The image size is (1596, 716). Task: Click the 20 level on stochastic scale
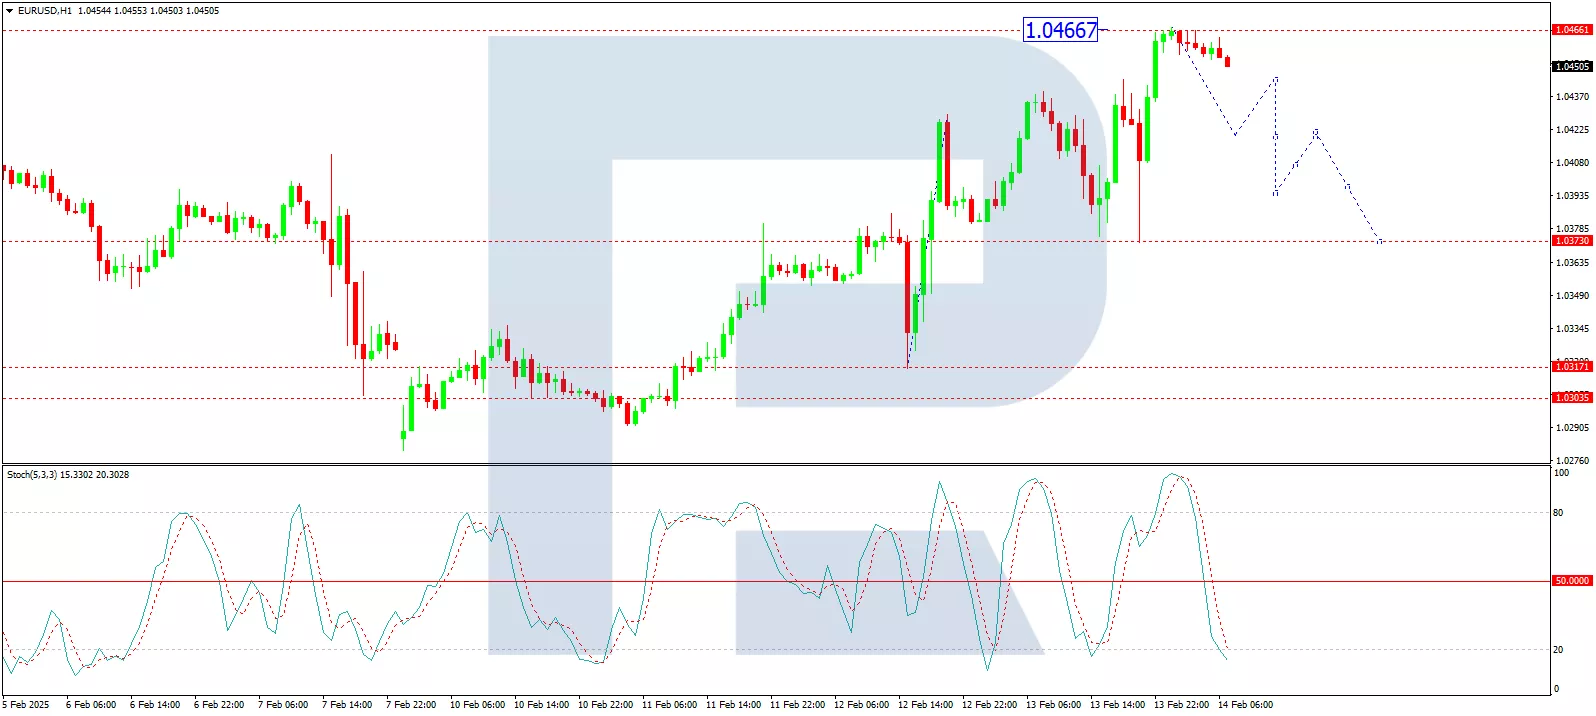(1558, 650)
